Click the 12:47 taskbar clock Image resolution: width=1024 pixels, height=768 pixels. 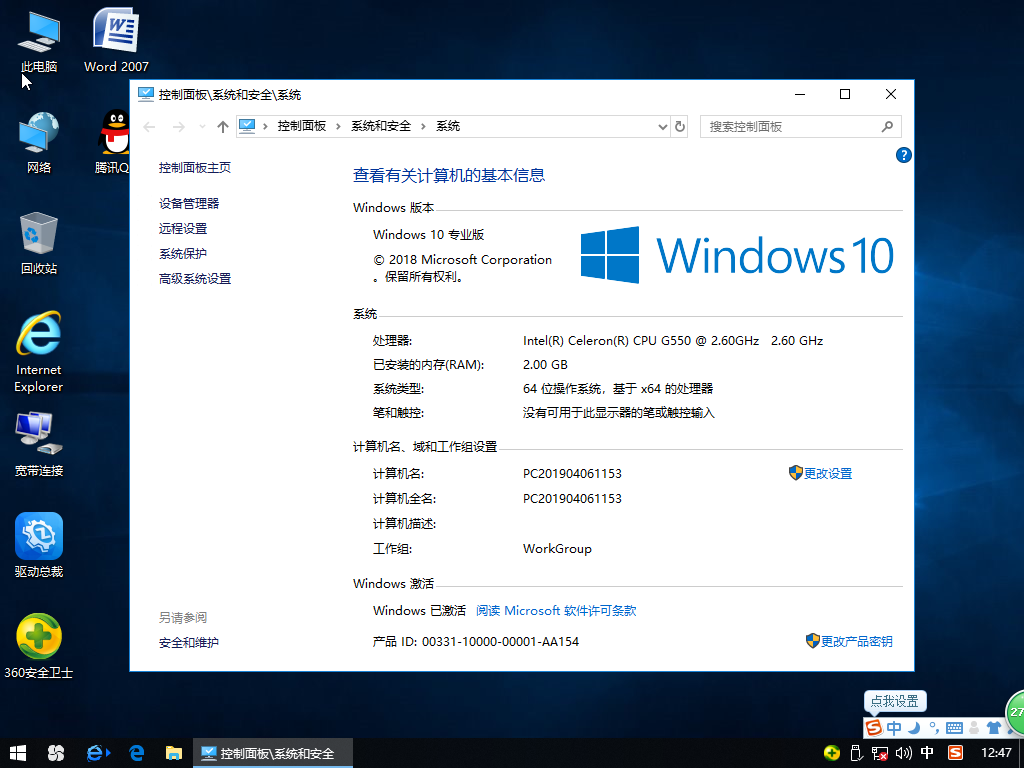[x=996, y=753]
